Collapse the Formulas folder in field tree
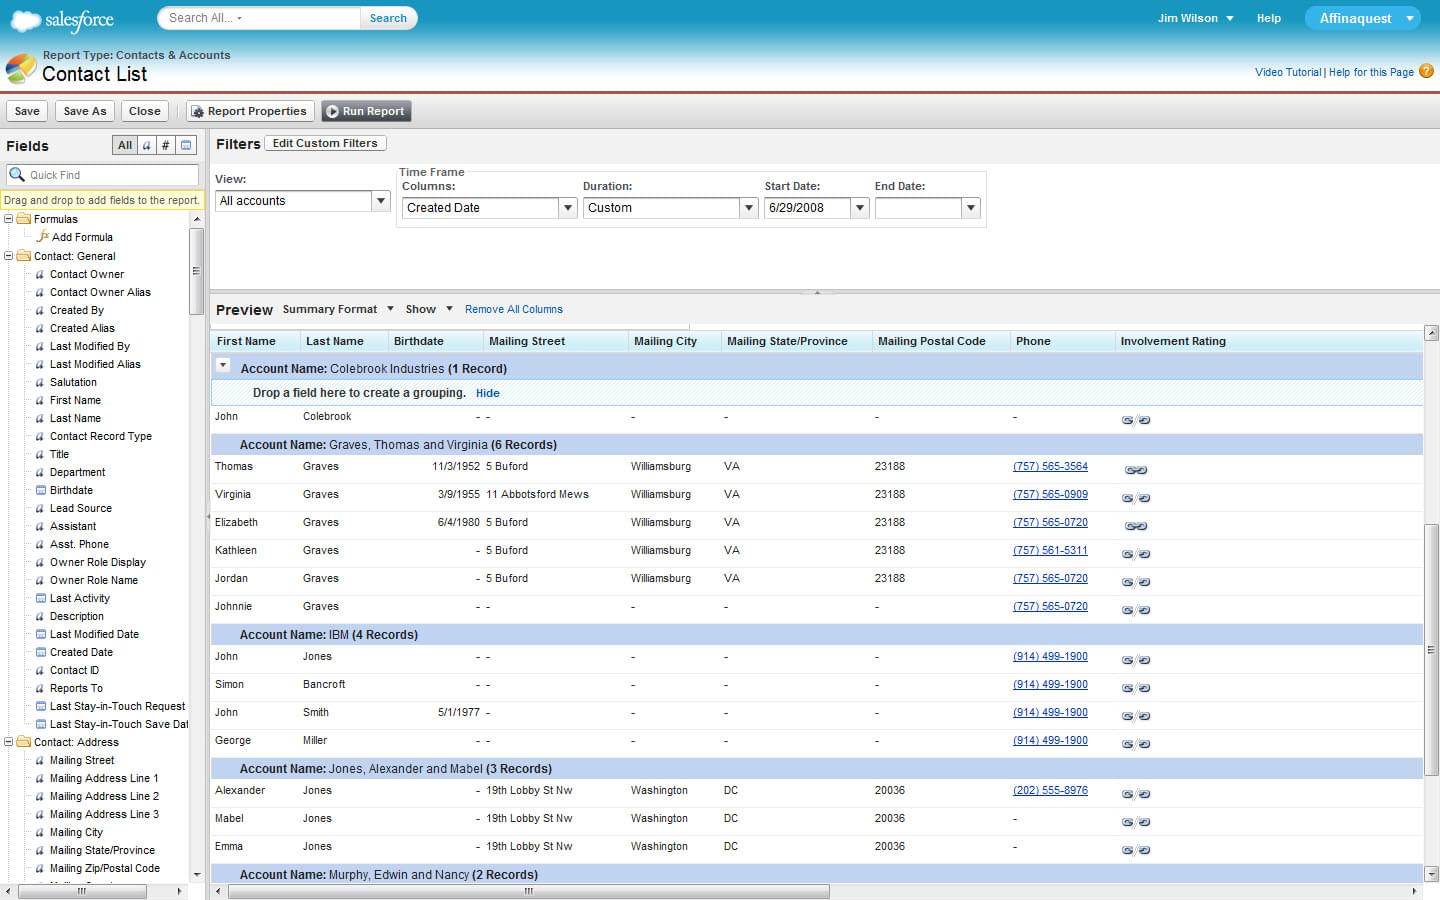This screenshot has height=900, width=1440. [x=9, y=219]
